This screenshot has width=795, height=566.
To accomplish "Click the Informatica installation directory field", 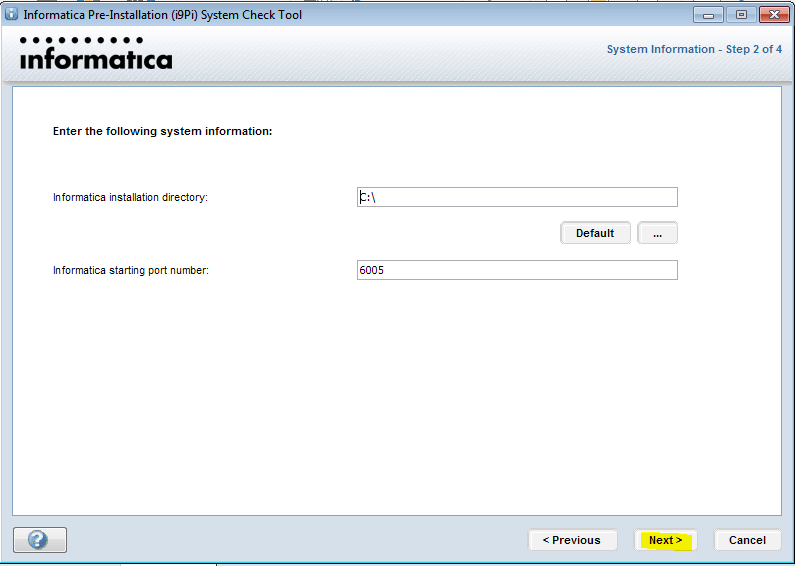I will pyautogui.click(x=517, y=197).
